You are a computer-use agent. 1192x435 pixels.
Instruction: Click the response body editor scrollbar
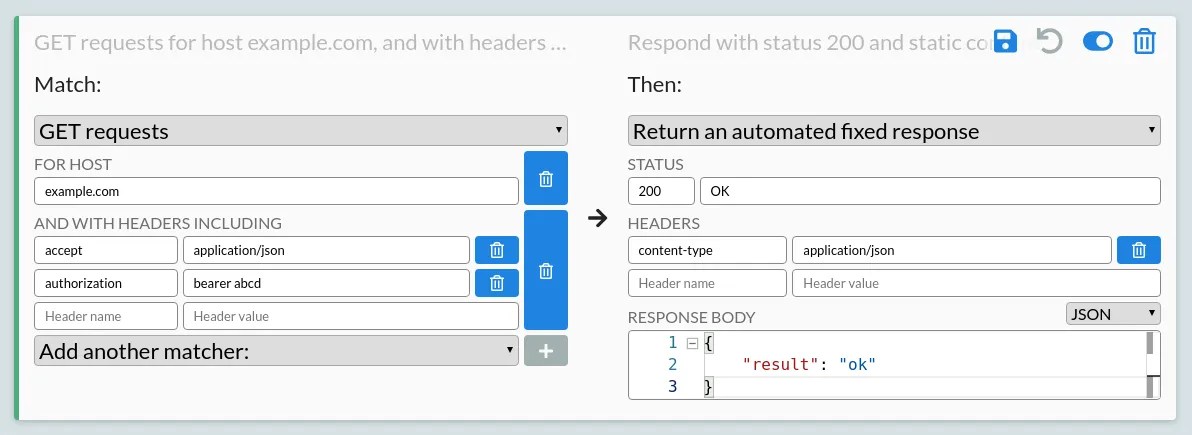(x=1152, y=365)
